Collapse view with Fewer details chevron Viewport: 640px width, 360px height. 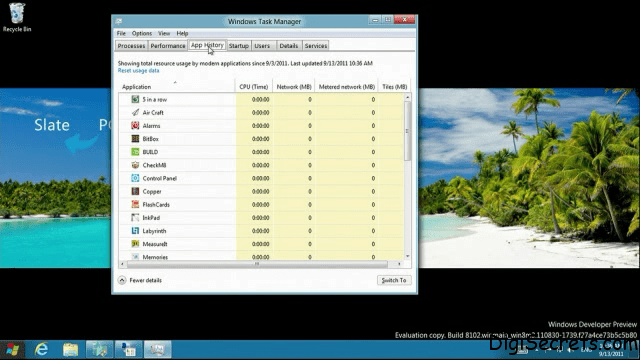(x=122, y=280)
